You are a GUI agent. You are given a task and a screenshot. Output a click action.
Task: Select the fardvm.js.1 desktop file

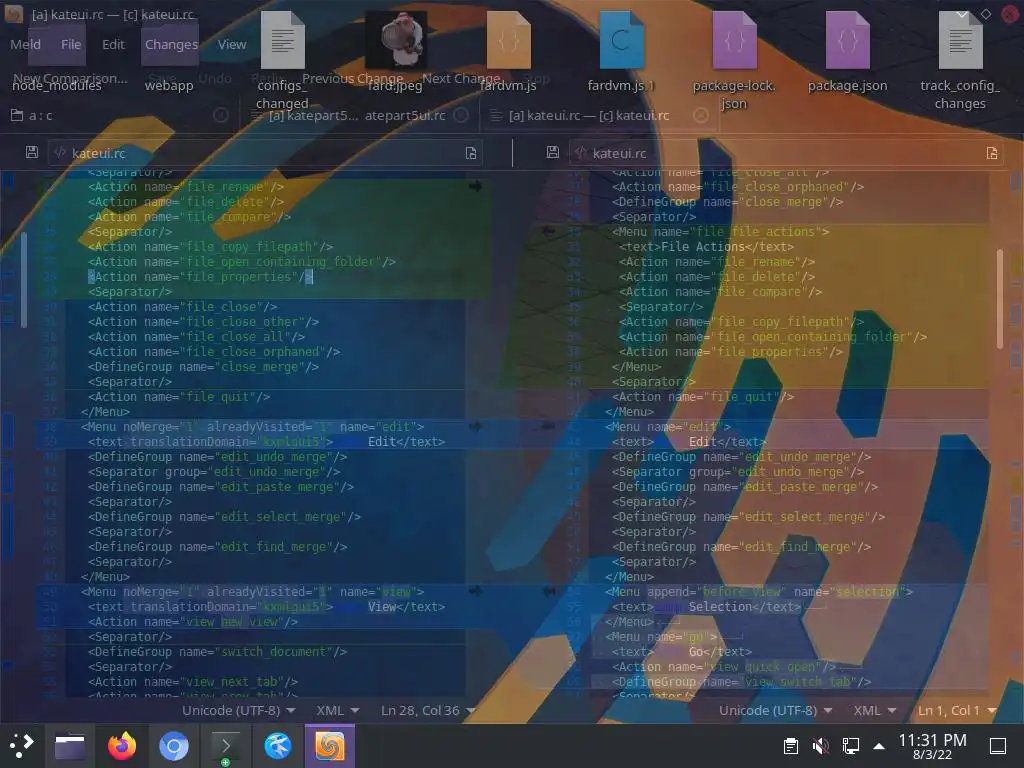click(x=621, y=53)
